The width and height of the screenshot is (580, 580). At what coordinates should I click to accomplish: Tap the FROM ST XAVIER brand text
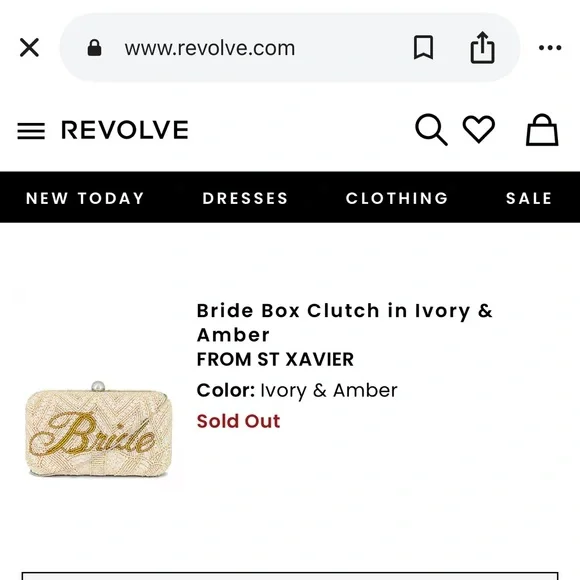(275, 360)
